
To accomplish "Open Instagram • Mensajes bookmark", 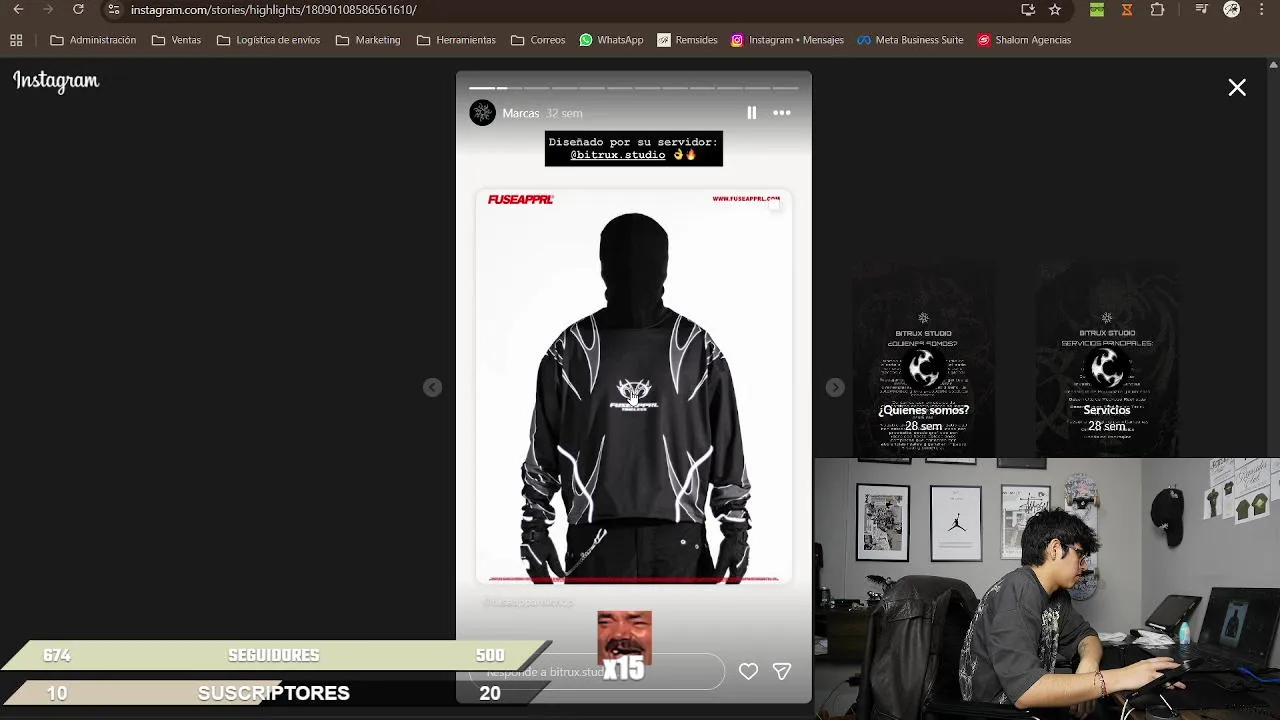I will point(787,40).
